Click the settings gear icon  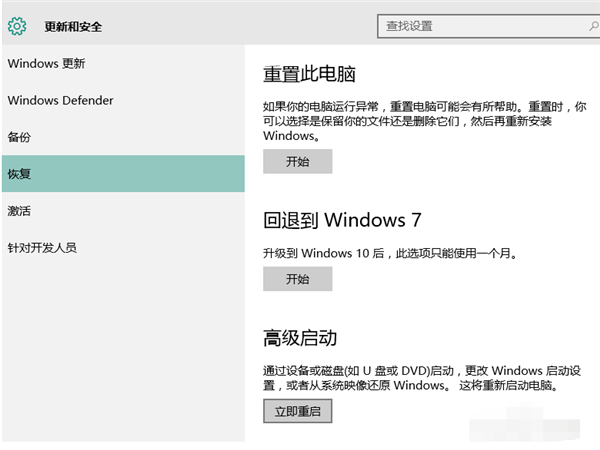(17, 25)
